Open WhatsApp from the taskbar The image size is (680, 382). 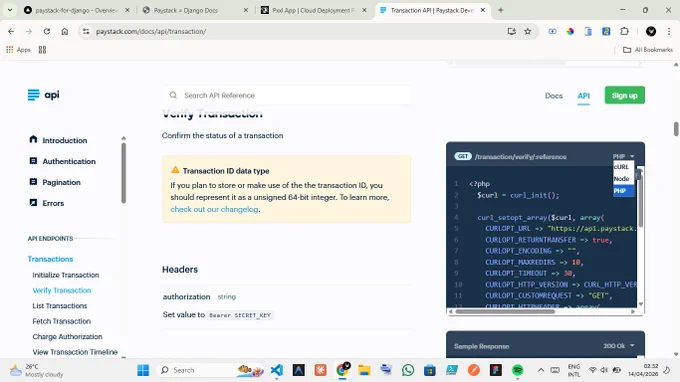[x=408, y=370]
